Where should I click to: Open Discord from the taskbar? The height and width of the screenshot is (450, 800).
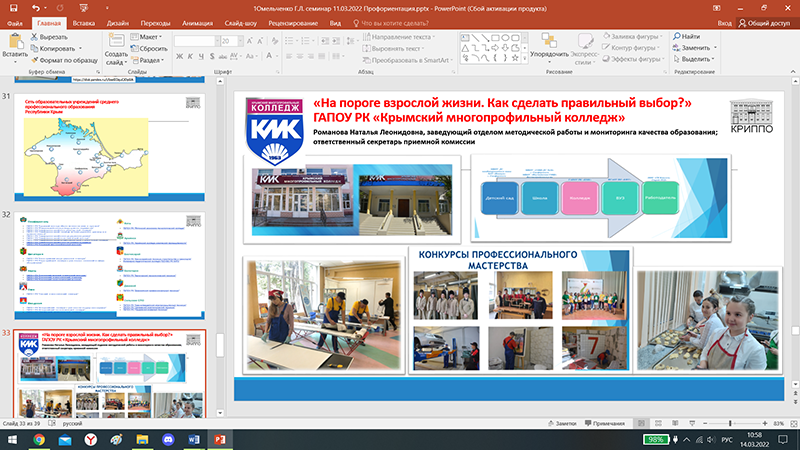168,439
